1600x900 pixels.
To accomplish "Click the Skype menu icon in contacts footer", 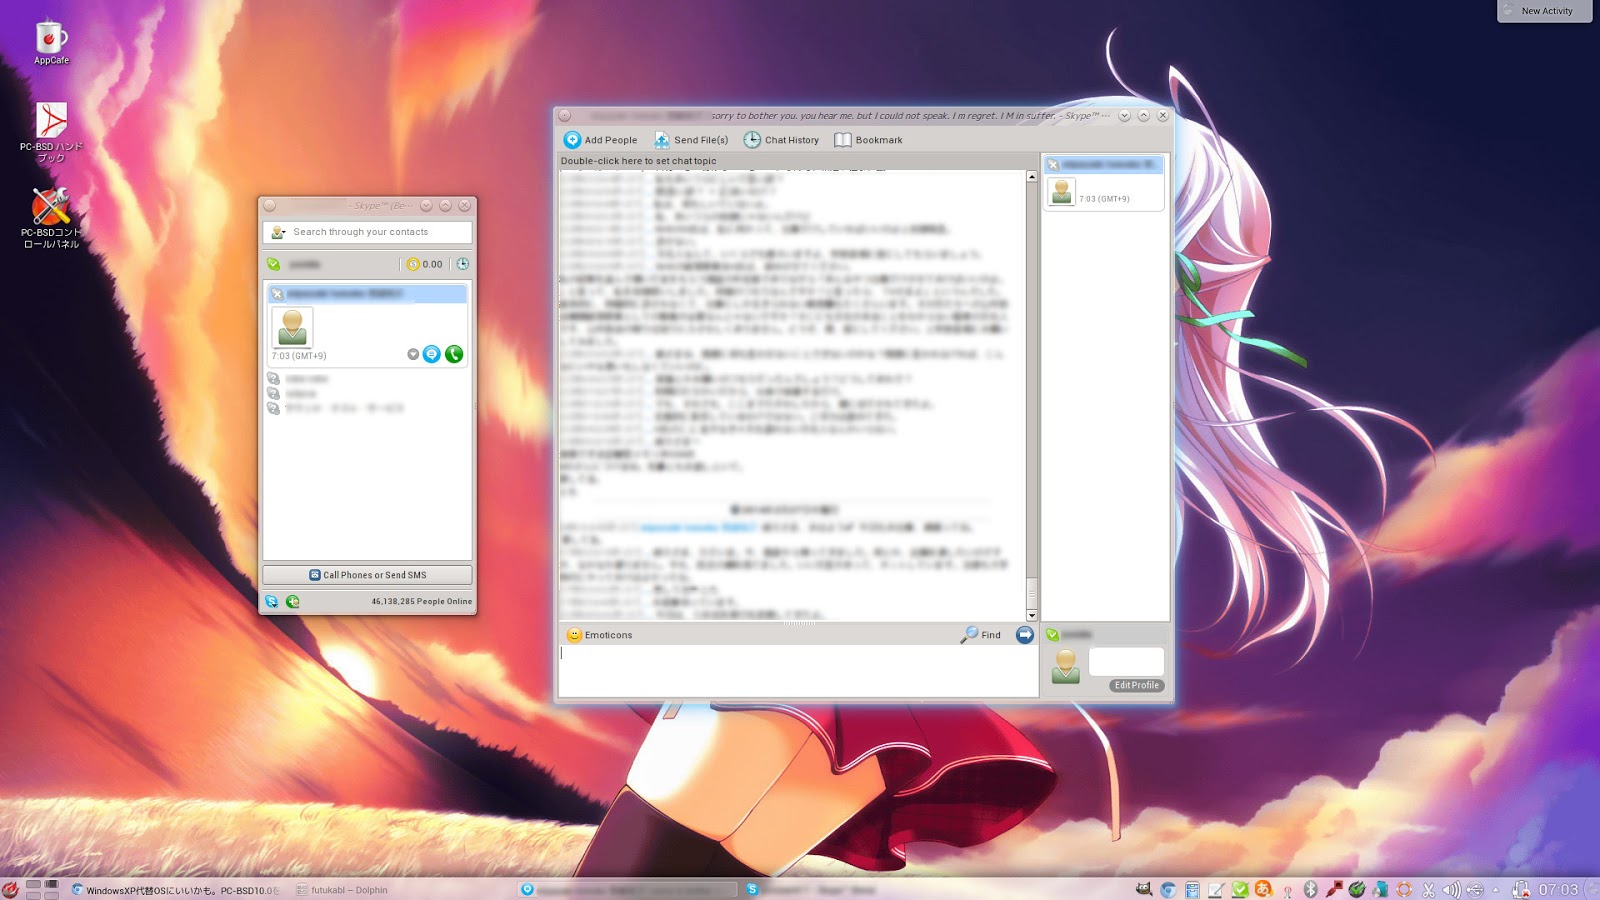I will point(271,601).
